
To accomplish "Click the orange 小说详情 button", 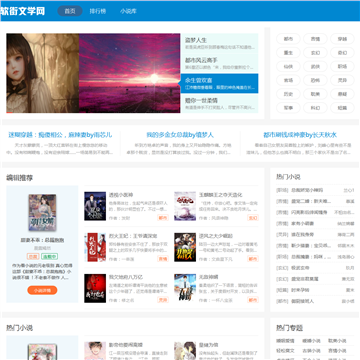I will pos(42,290).
